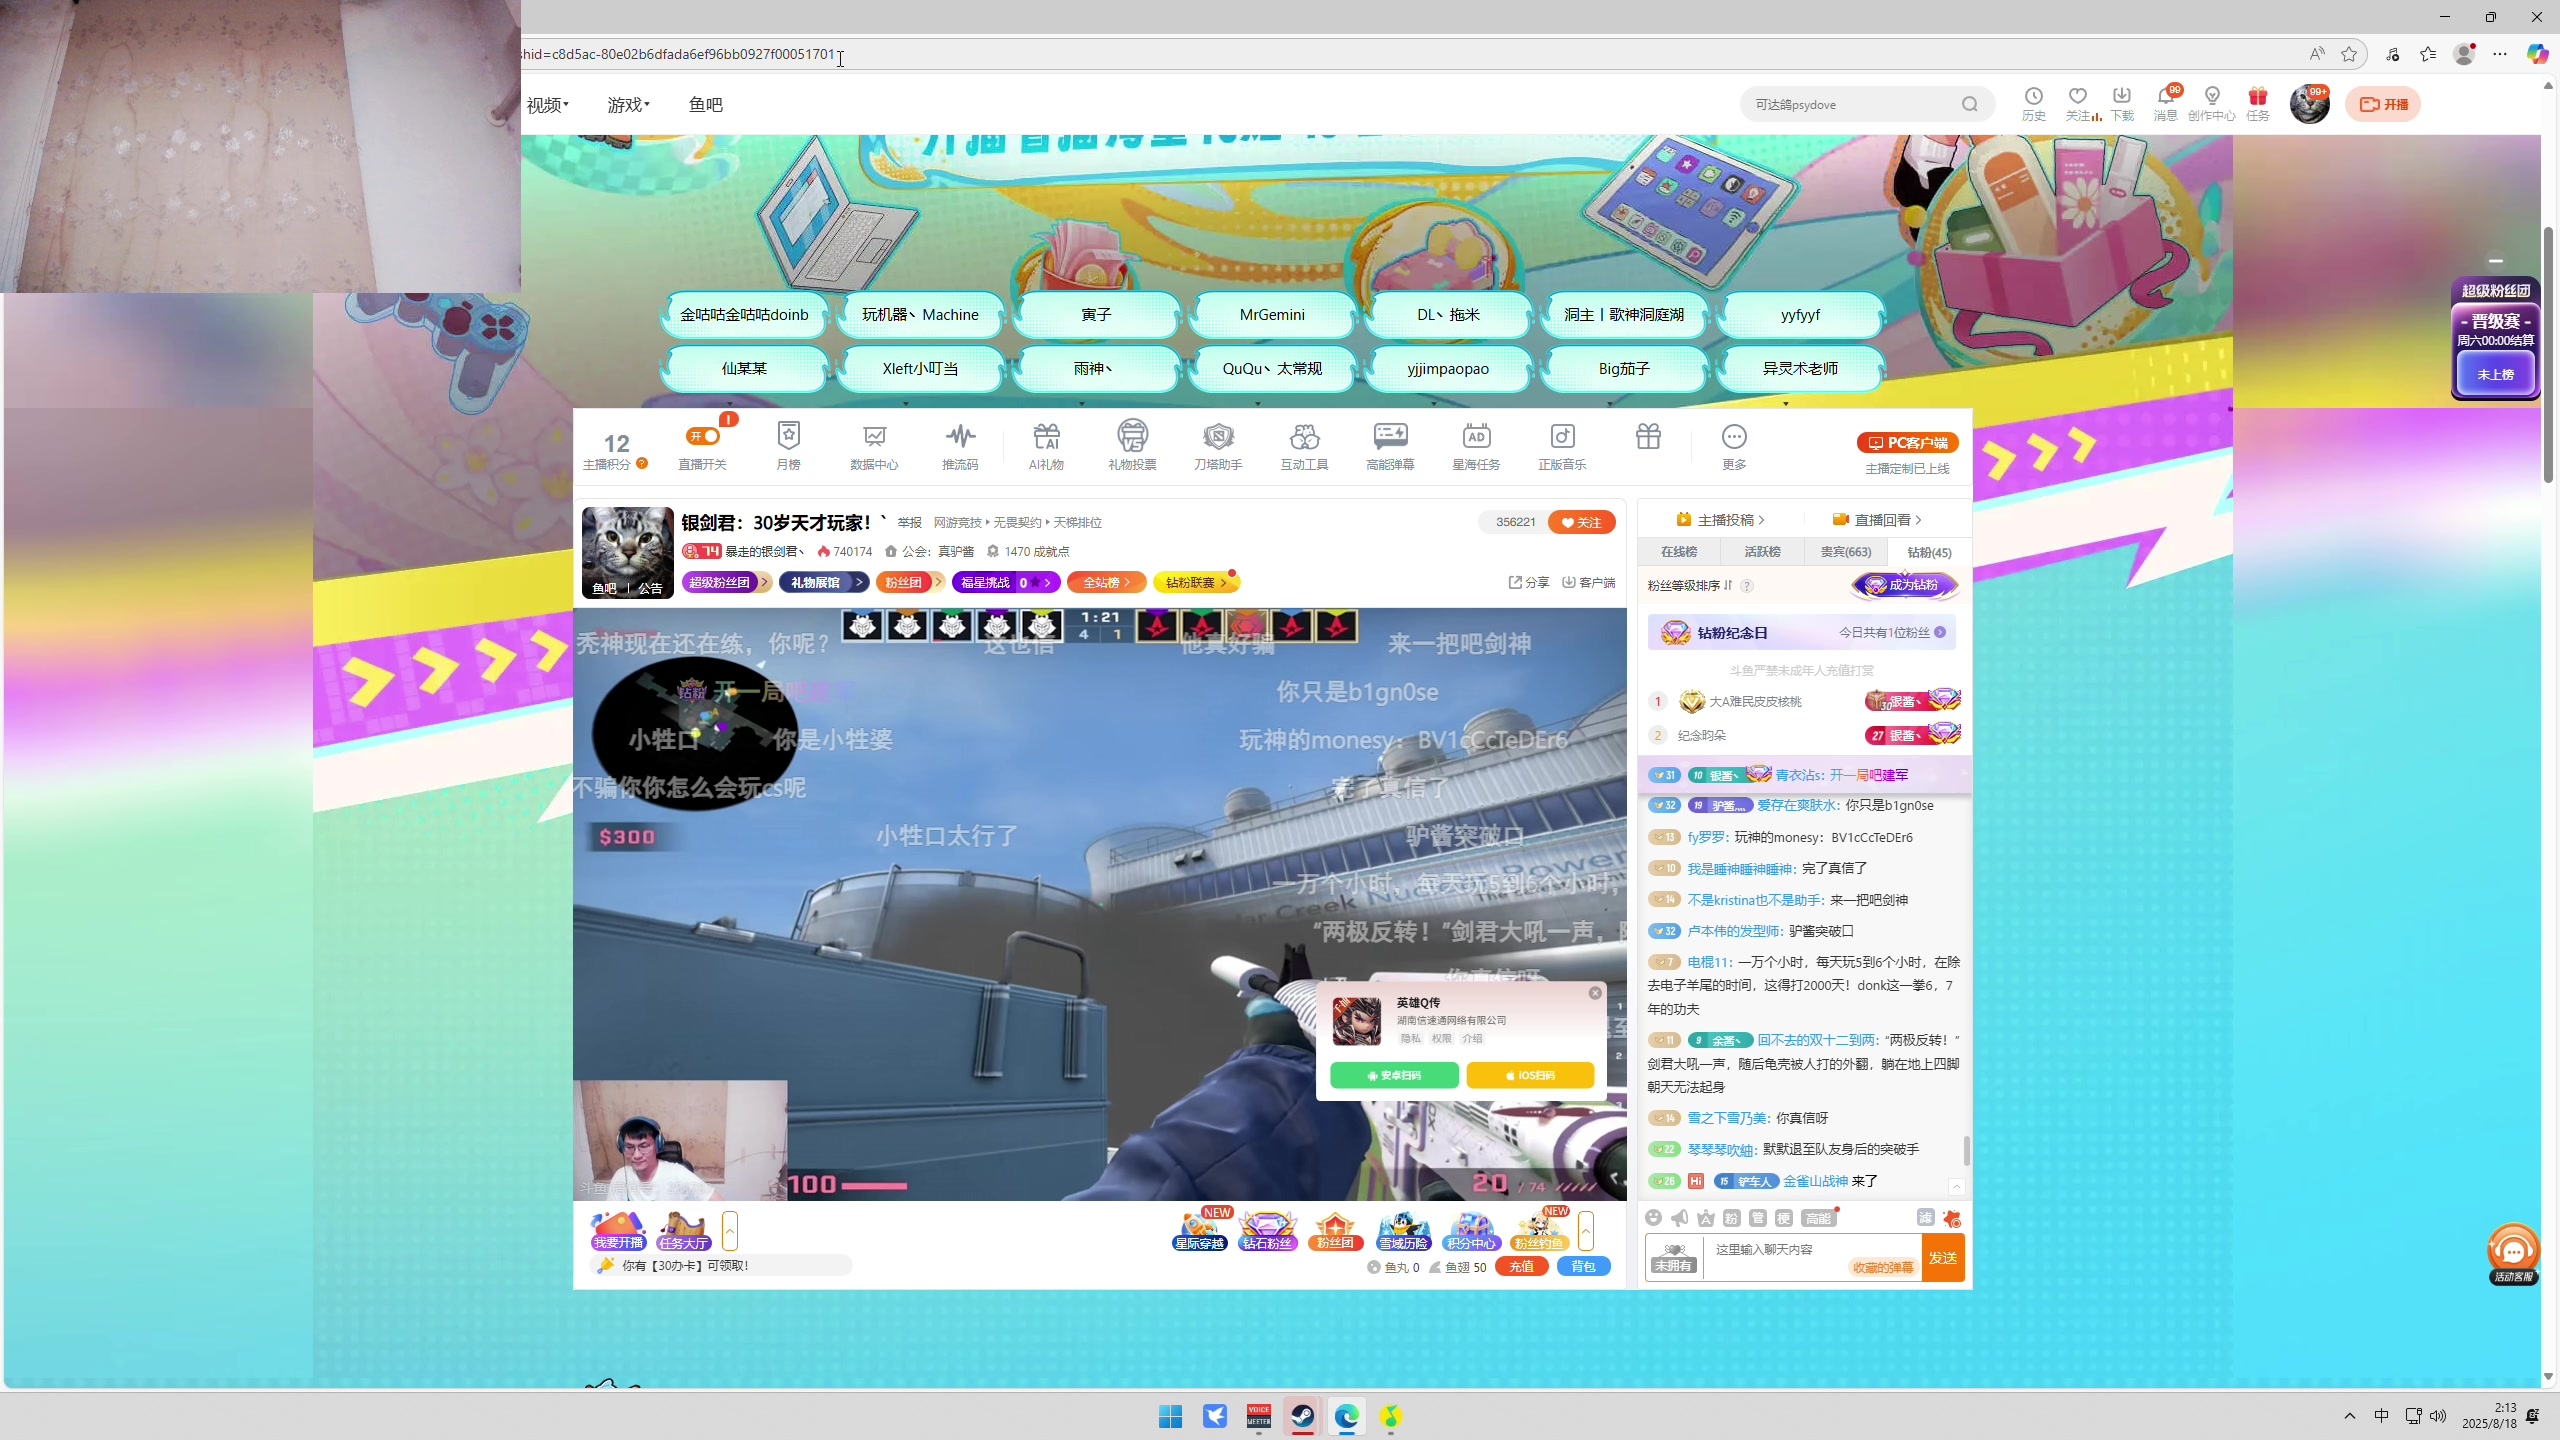Toggle 粉丝等级排序 sort order
This screenshot has width=2560, height=1440.
coord(1690,585)
